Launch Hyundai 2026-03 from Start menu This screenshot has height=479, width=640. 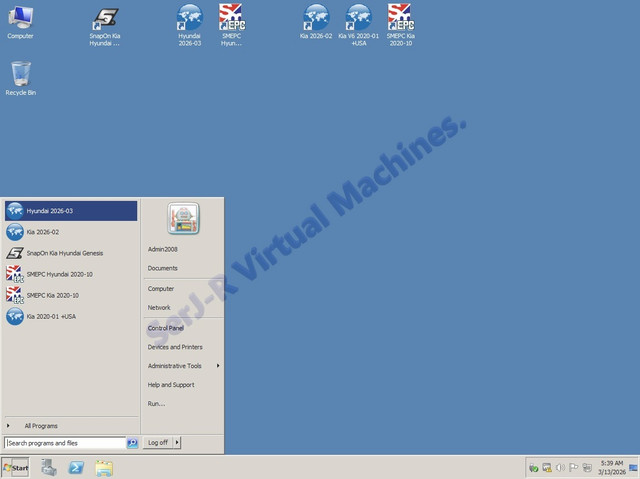(71, 211)
